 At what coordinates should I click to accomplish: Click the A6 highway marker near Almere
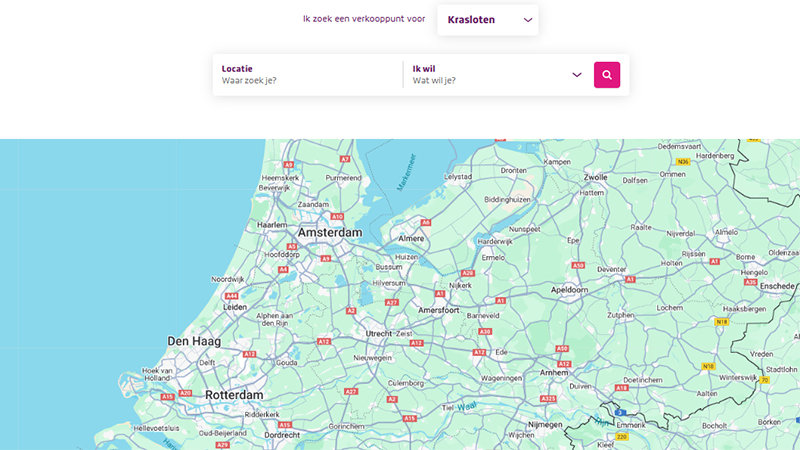[426, 222]
